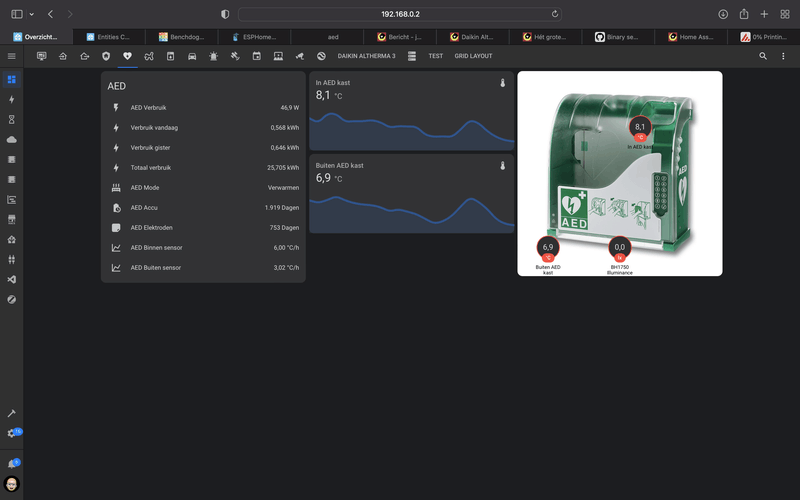The height and width of the screenshot is (500, 800).
Task: Open the AED Mode entity row
Action: click(203, 188)
